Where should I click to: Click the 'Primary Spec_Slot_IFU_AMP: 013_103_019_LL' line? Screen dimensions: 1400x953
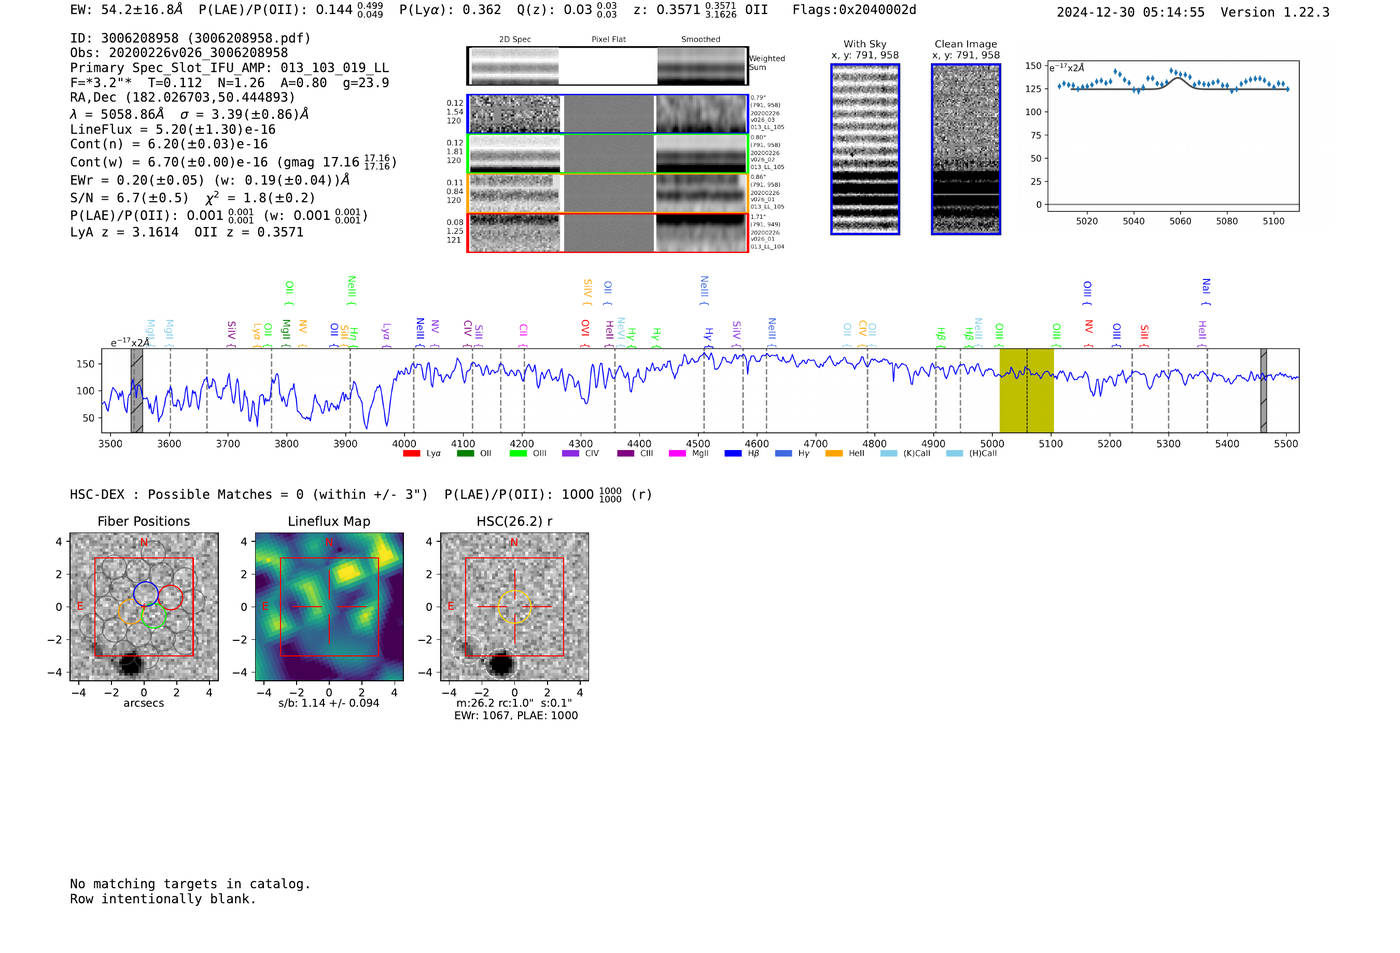229,68
